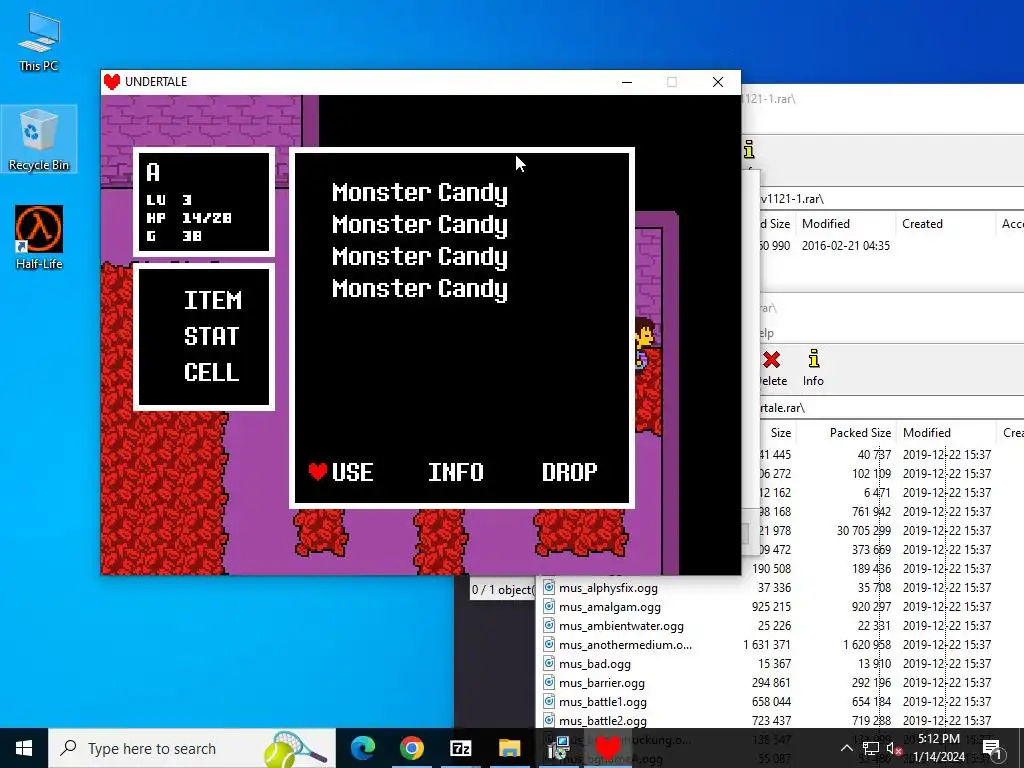Select the file mus_amalgam.ogg
The width and height of the screenshot is (1024, 768).
609,607
